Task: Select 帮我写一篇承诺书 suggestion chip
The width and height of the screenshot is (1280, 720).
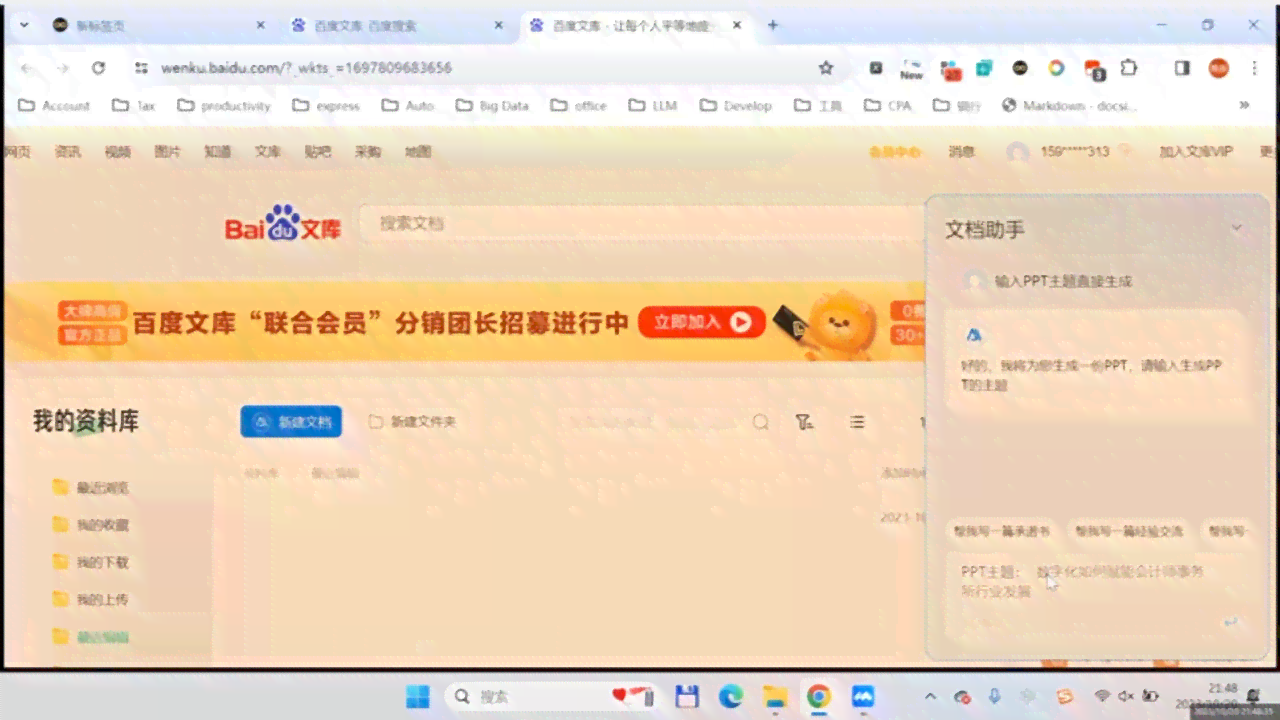Action: pos(1002,531)
